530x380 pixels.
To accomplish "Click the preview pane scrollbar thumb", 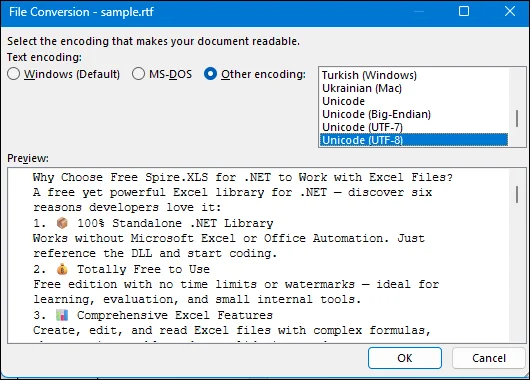I will click(x=517, y=194).
